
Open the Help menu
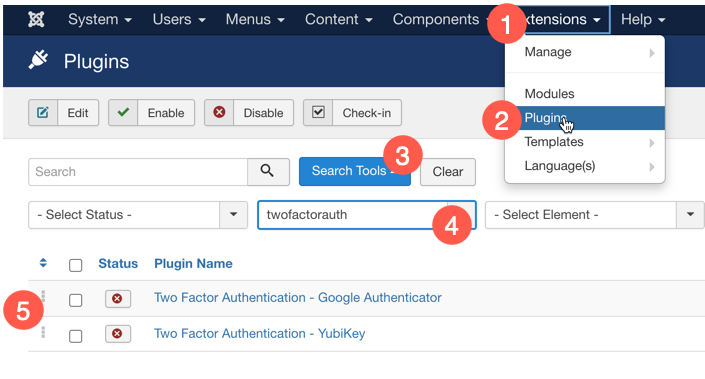click(x=643, y=19)
